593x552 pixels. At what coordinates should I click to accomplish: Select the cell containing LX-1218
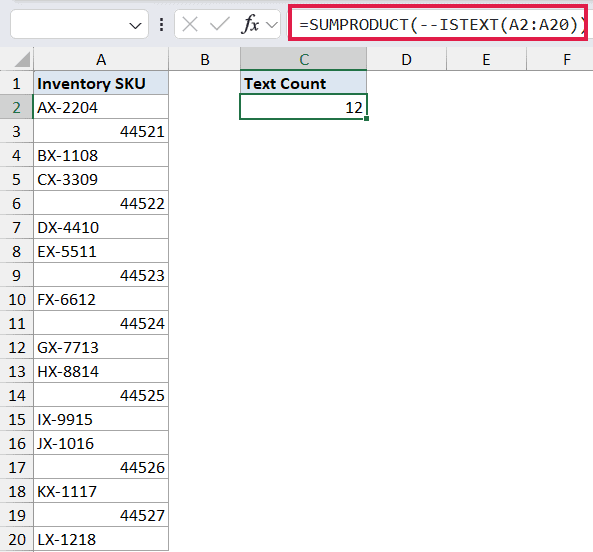click(x=101, y=540)
